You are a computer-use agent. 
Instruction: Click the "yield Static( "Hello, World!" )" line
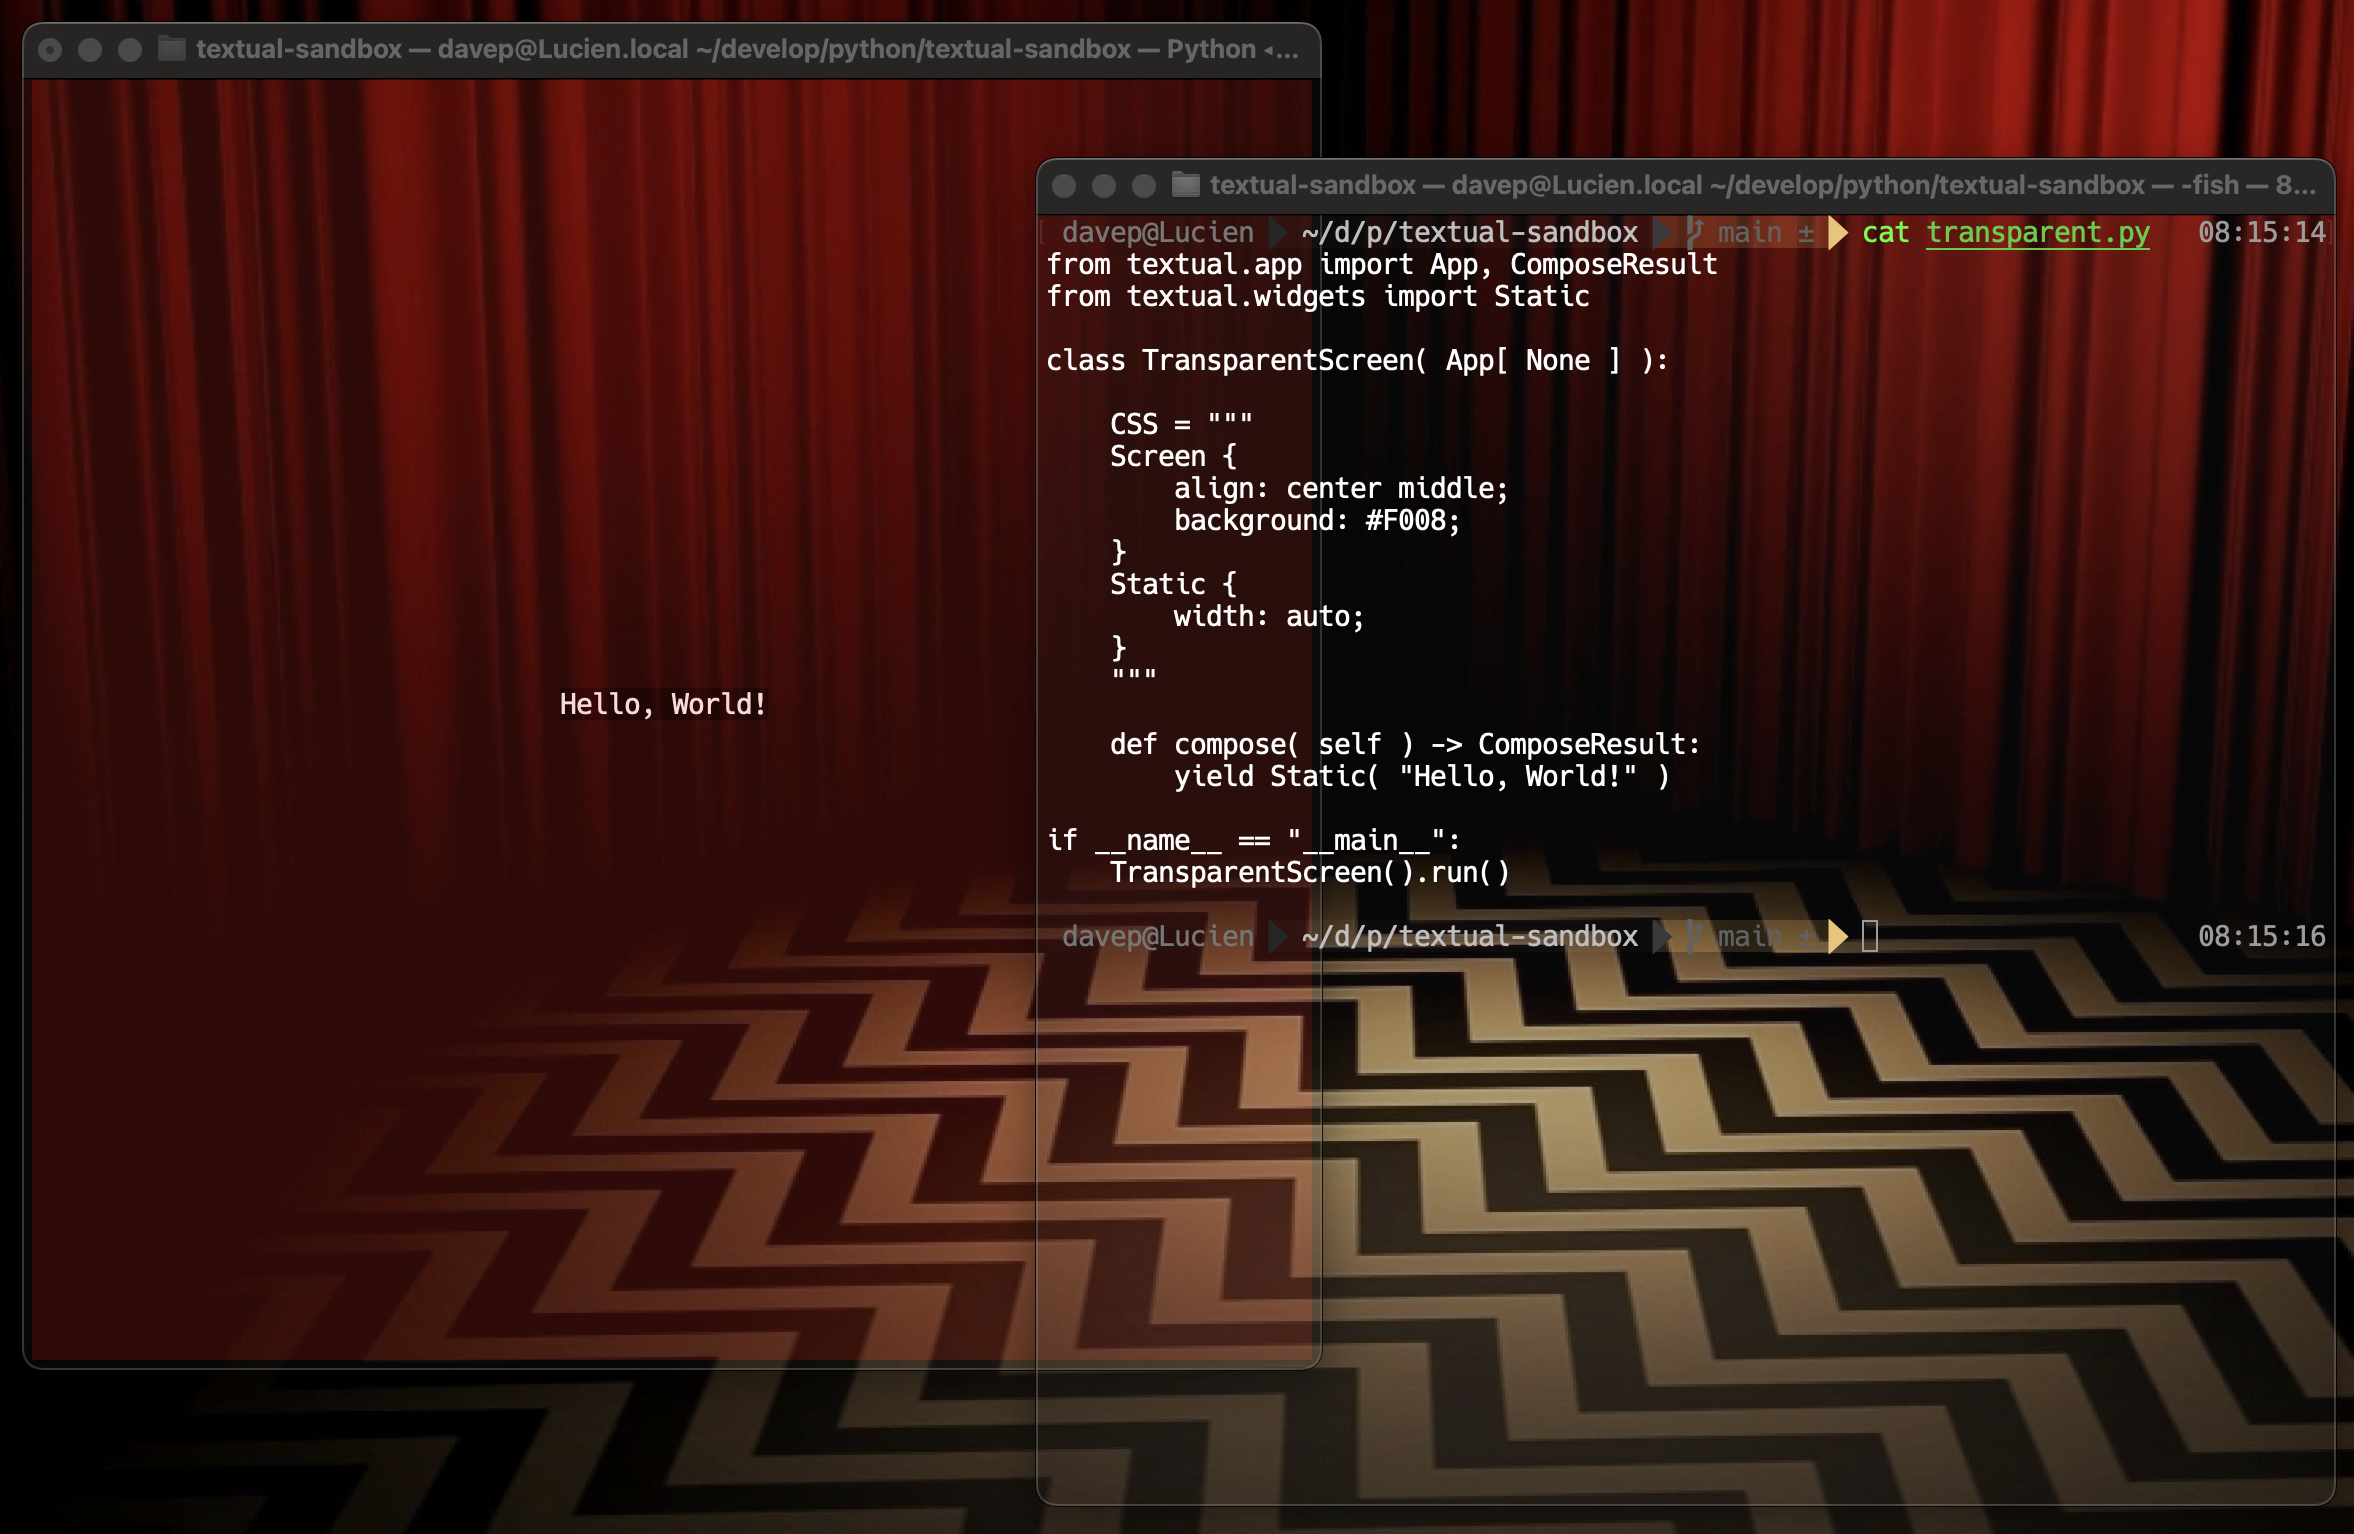tap(1421, 777)
